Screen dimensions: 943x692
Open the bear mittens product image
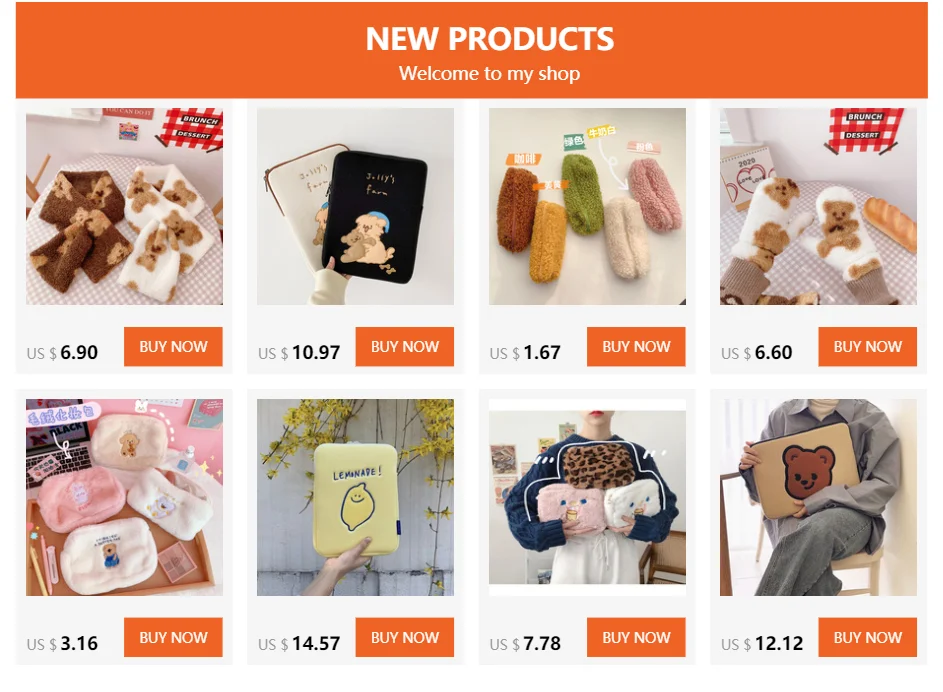819,206
